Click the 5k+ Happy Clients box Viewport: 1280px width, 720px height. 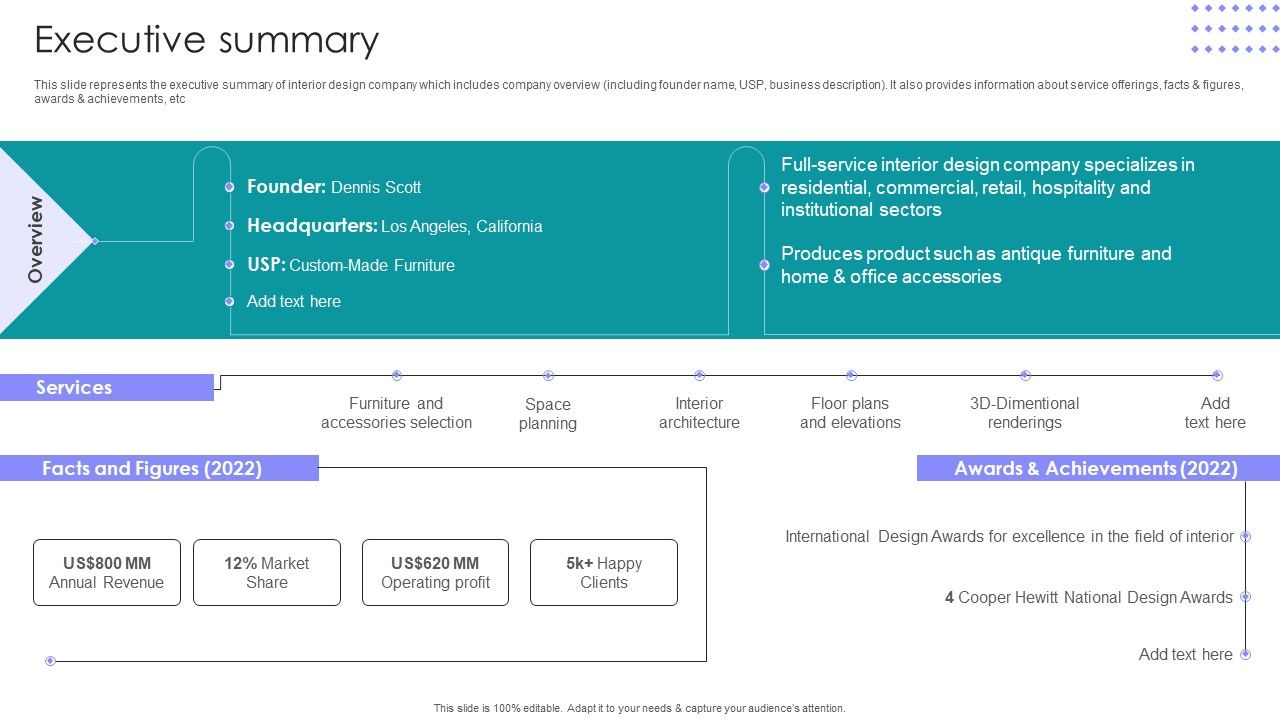tap(604, 573)
